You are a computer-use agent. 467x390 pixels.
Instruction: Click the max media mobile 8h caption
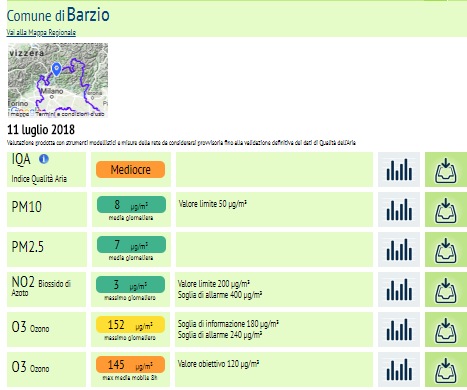tap(130, 378)
